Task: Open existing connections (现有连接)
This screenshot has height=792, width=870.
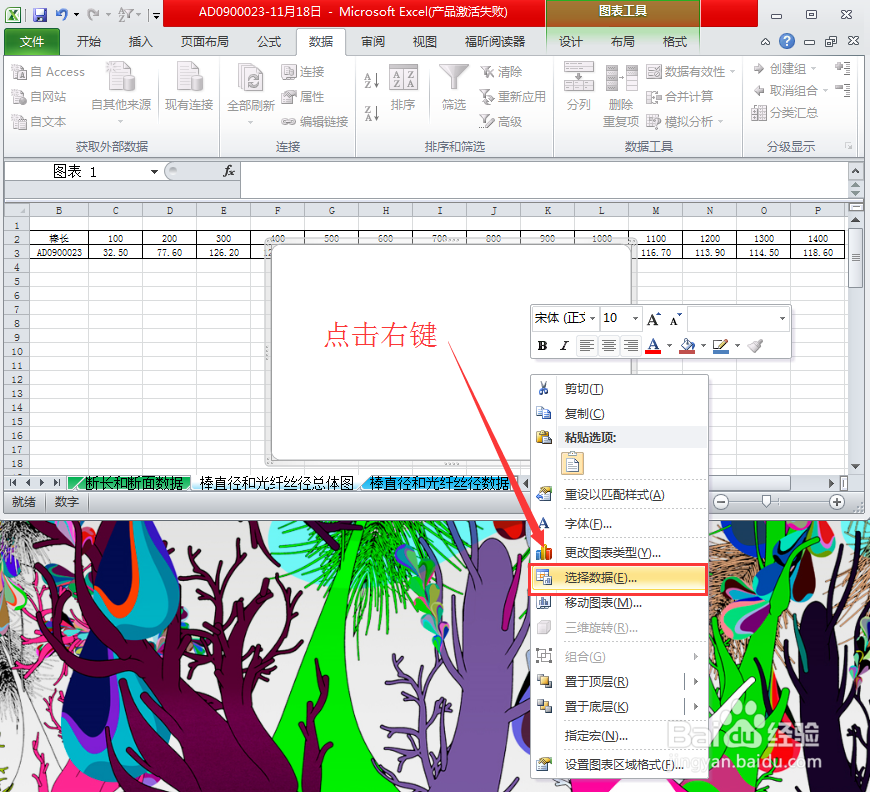Action: coord(189,87)
